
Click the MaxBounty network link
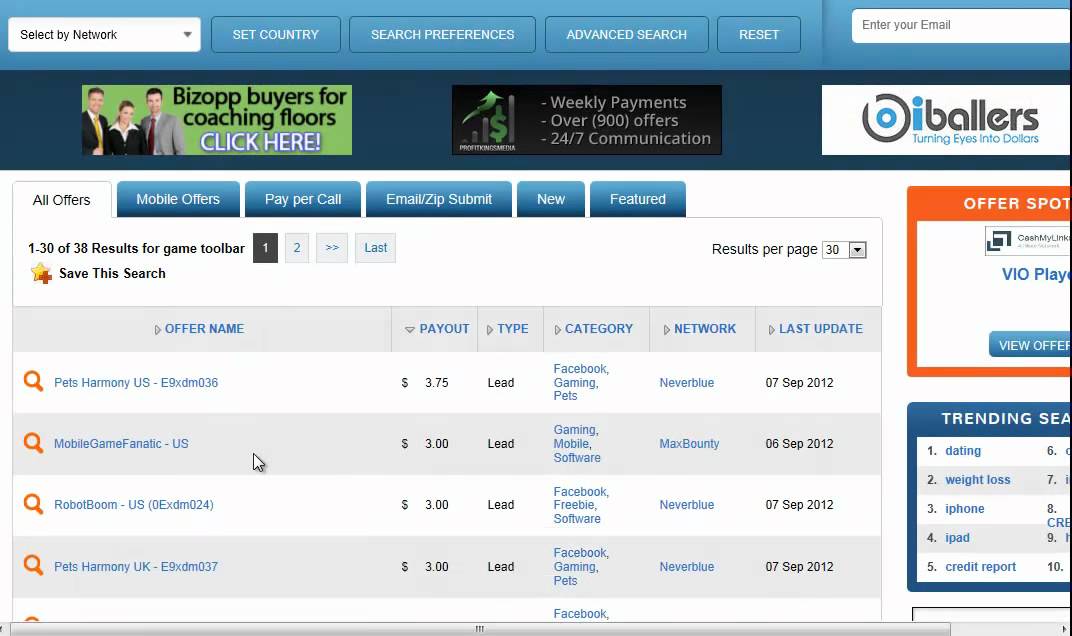[x=689, y=443]
